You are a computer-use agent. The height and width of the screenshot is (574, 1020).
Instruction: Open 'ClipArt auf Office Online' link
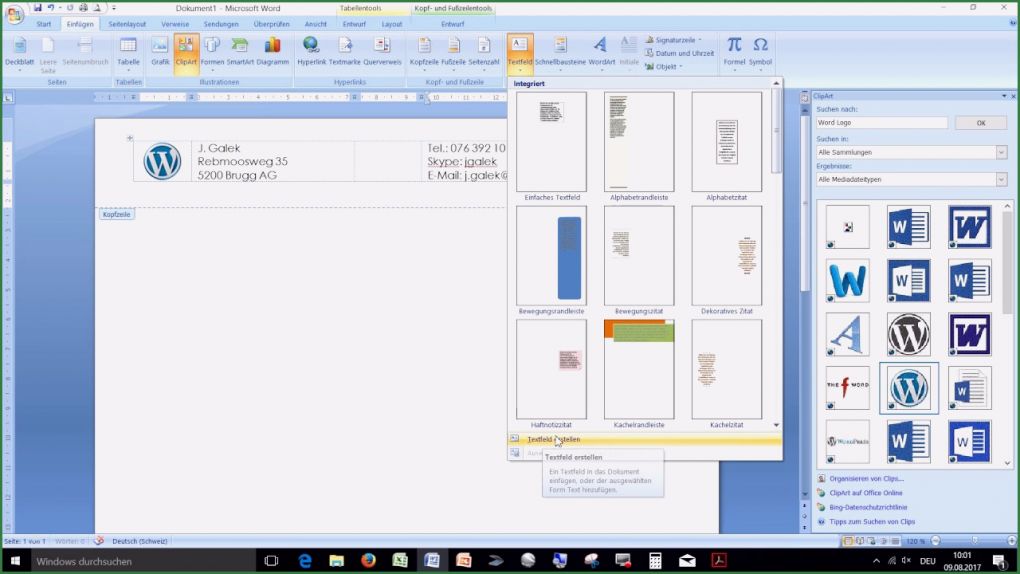[x=865, y=493]
